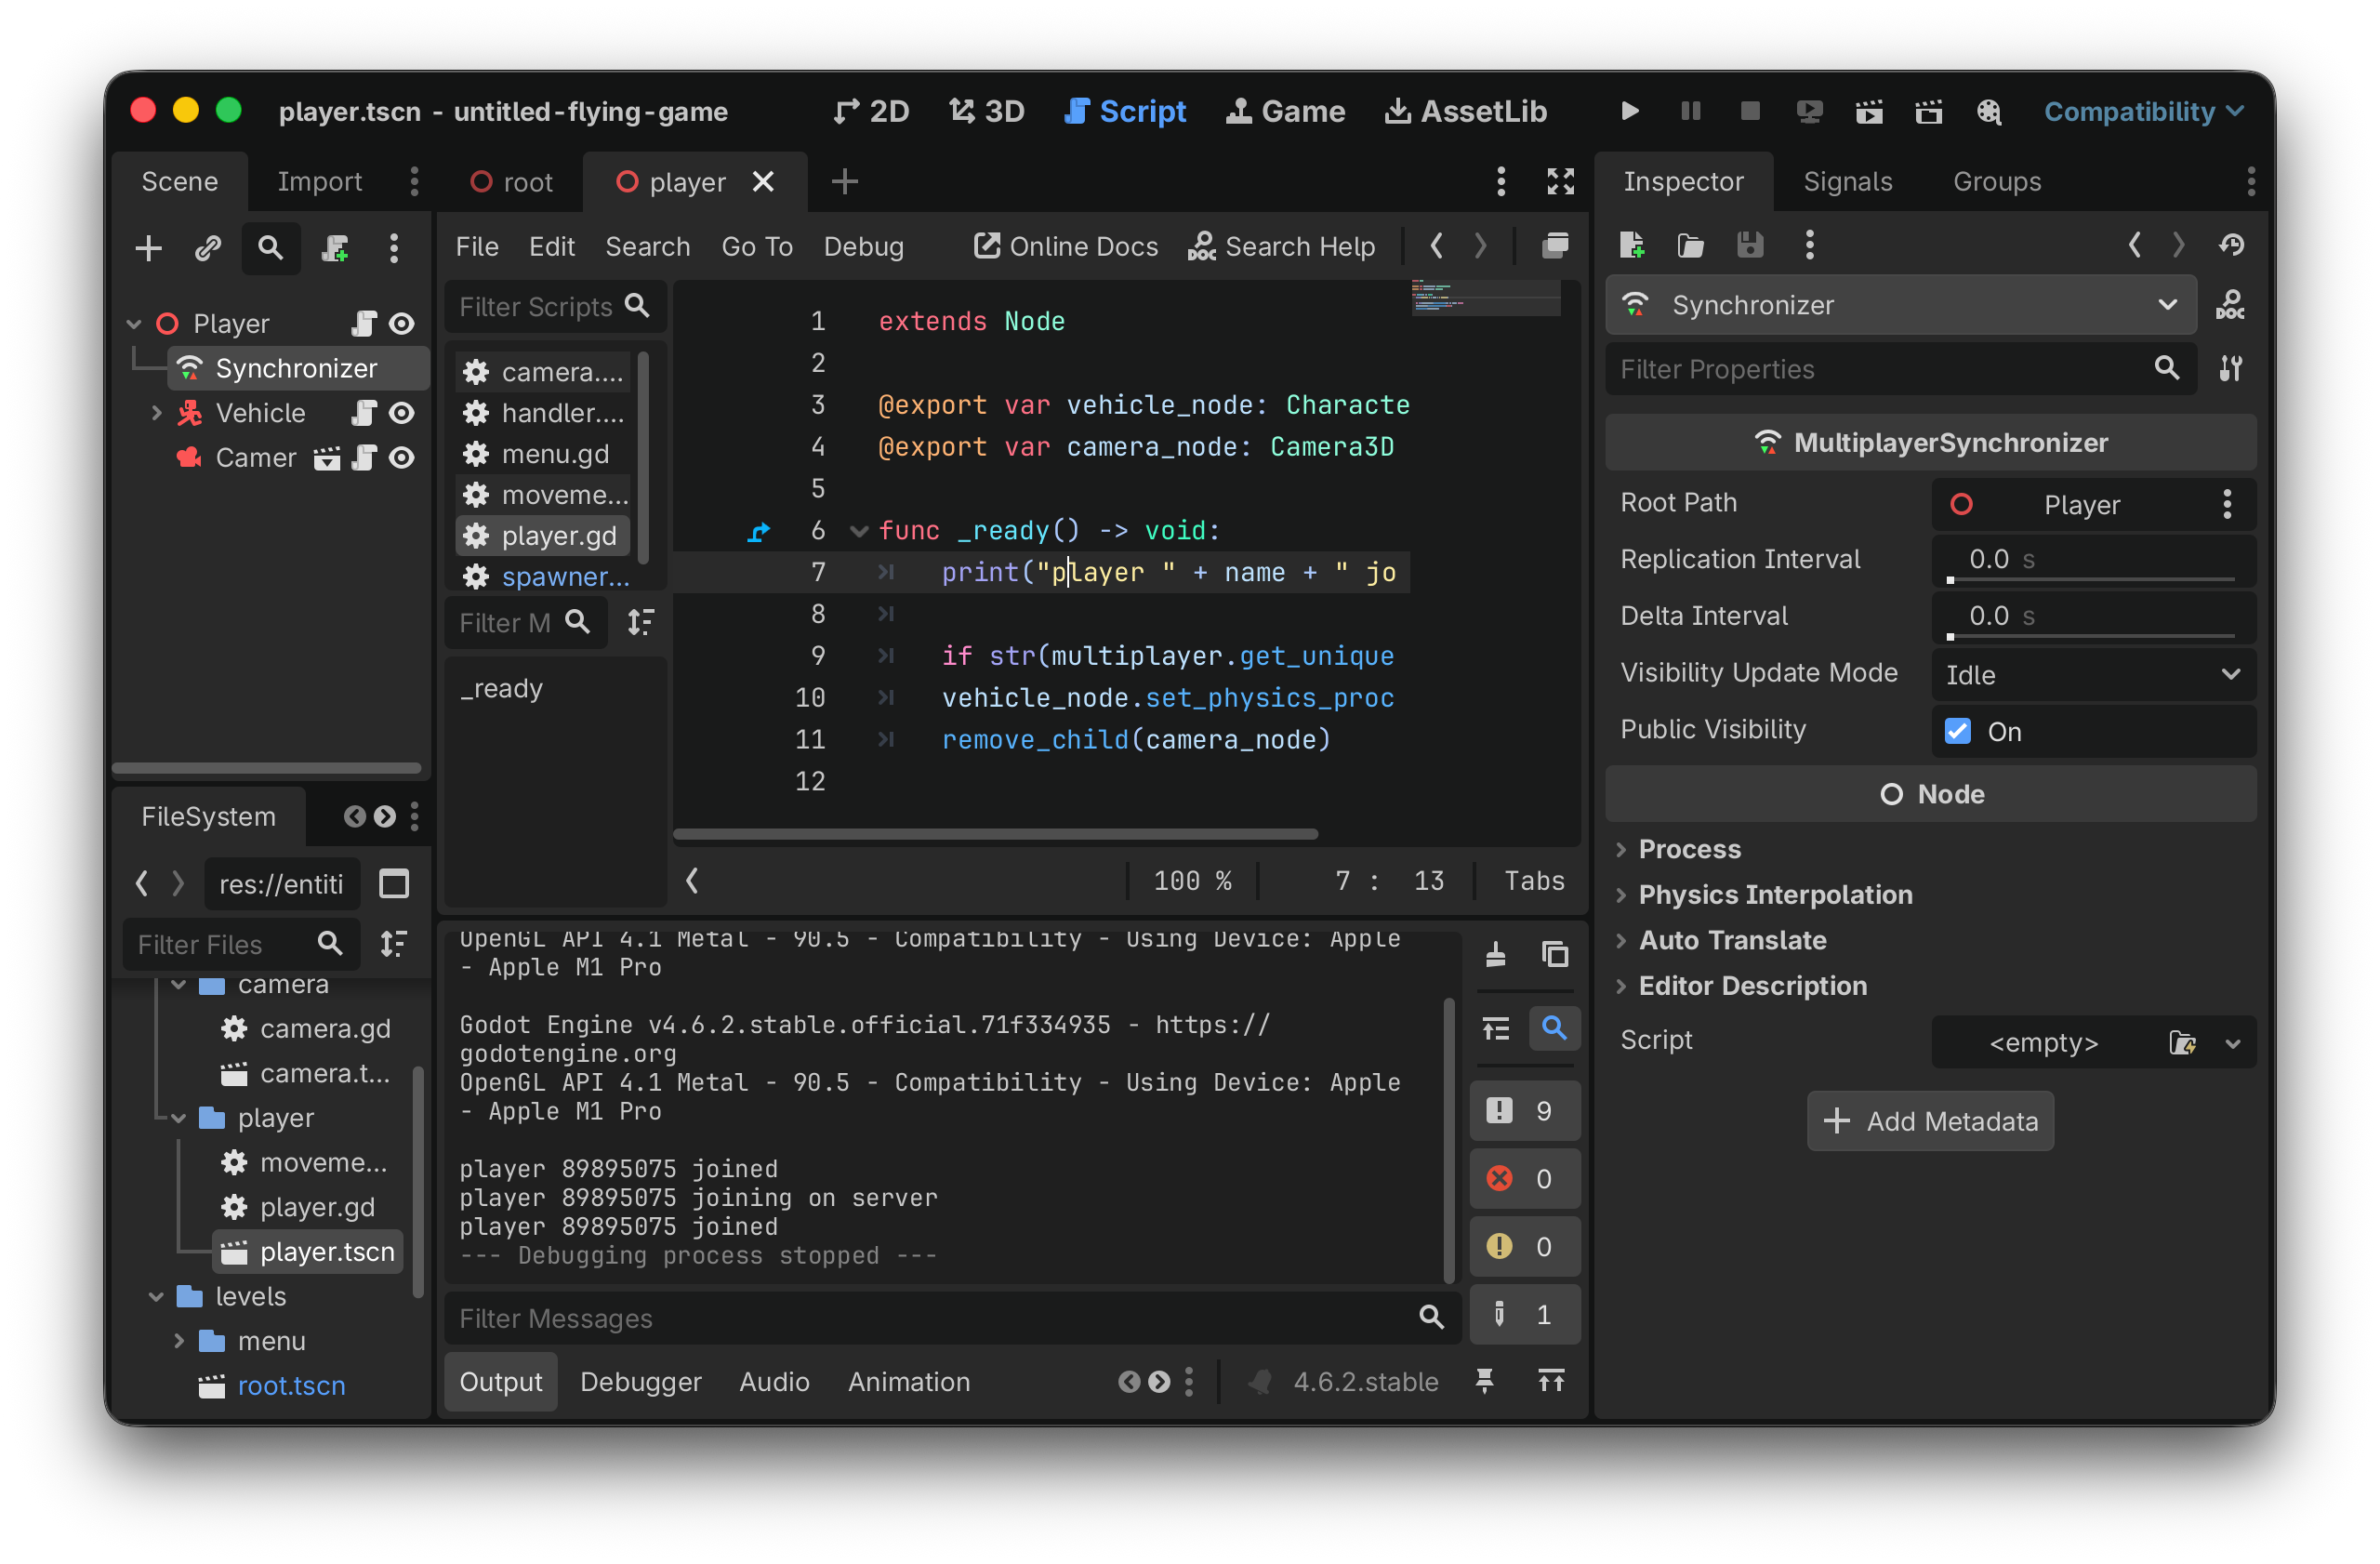Open the File menu in script editor
The width and height of the screenshot is (2380, 1564).
(x=477, y=246)
